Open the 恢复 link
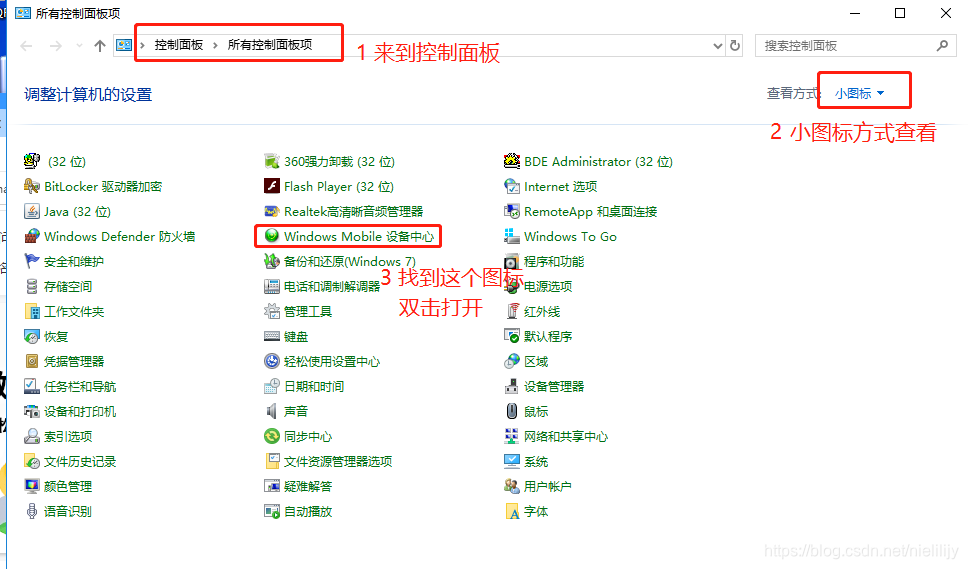The width and height of the screenshot is (968, 569). [x=56, y=336]
